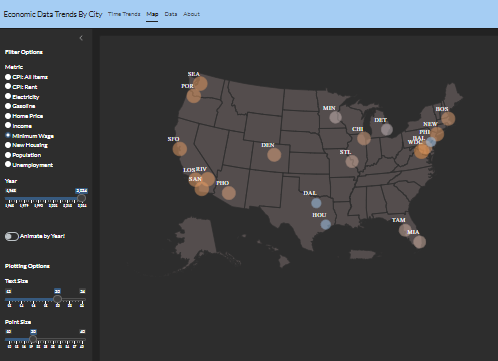Click the Economic Data Trends By City title
This screenshot has height=361, width=498.
point(53,14)
